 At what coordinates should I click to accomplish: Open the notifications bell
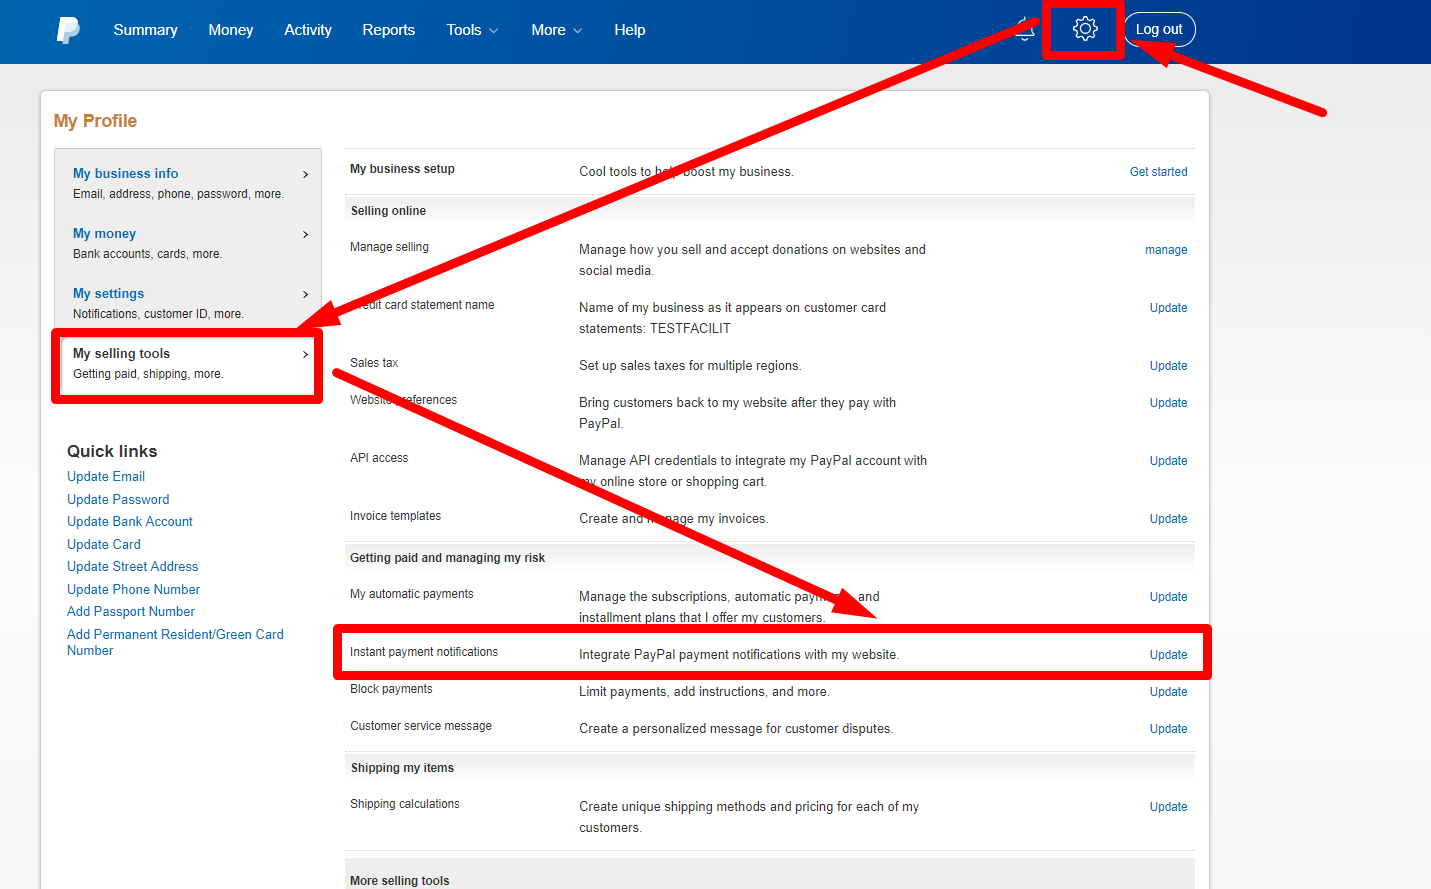coord(1025,29)
